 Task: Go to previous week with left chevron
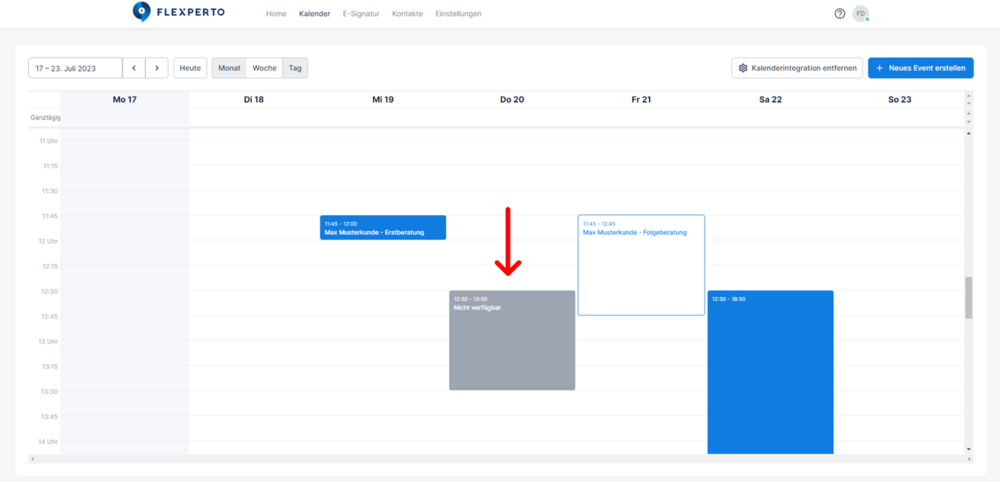point(134,68)
